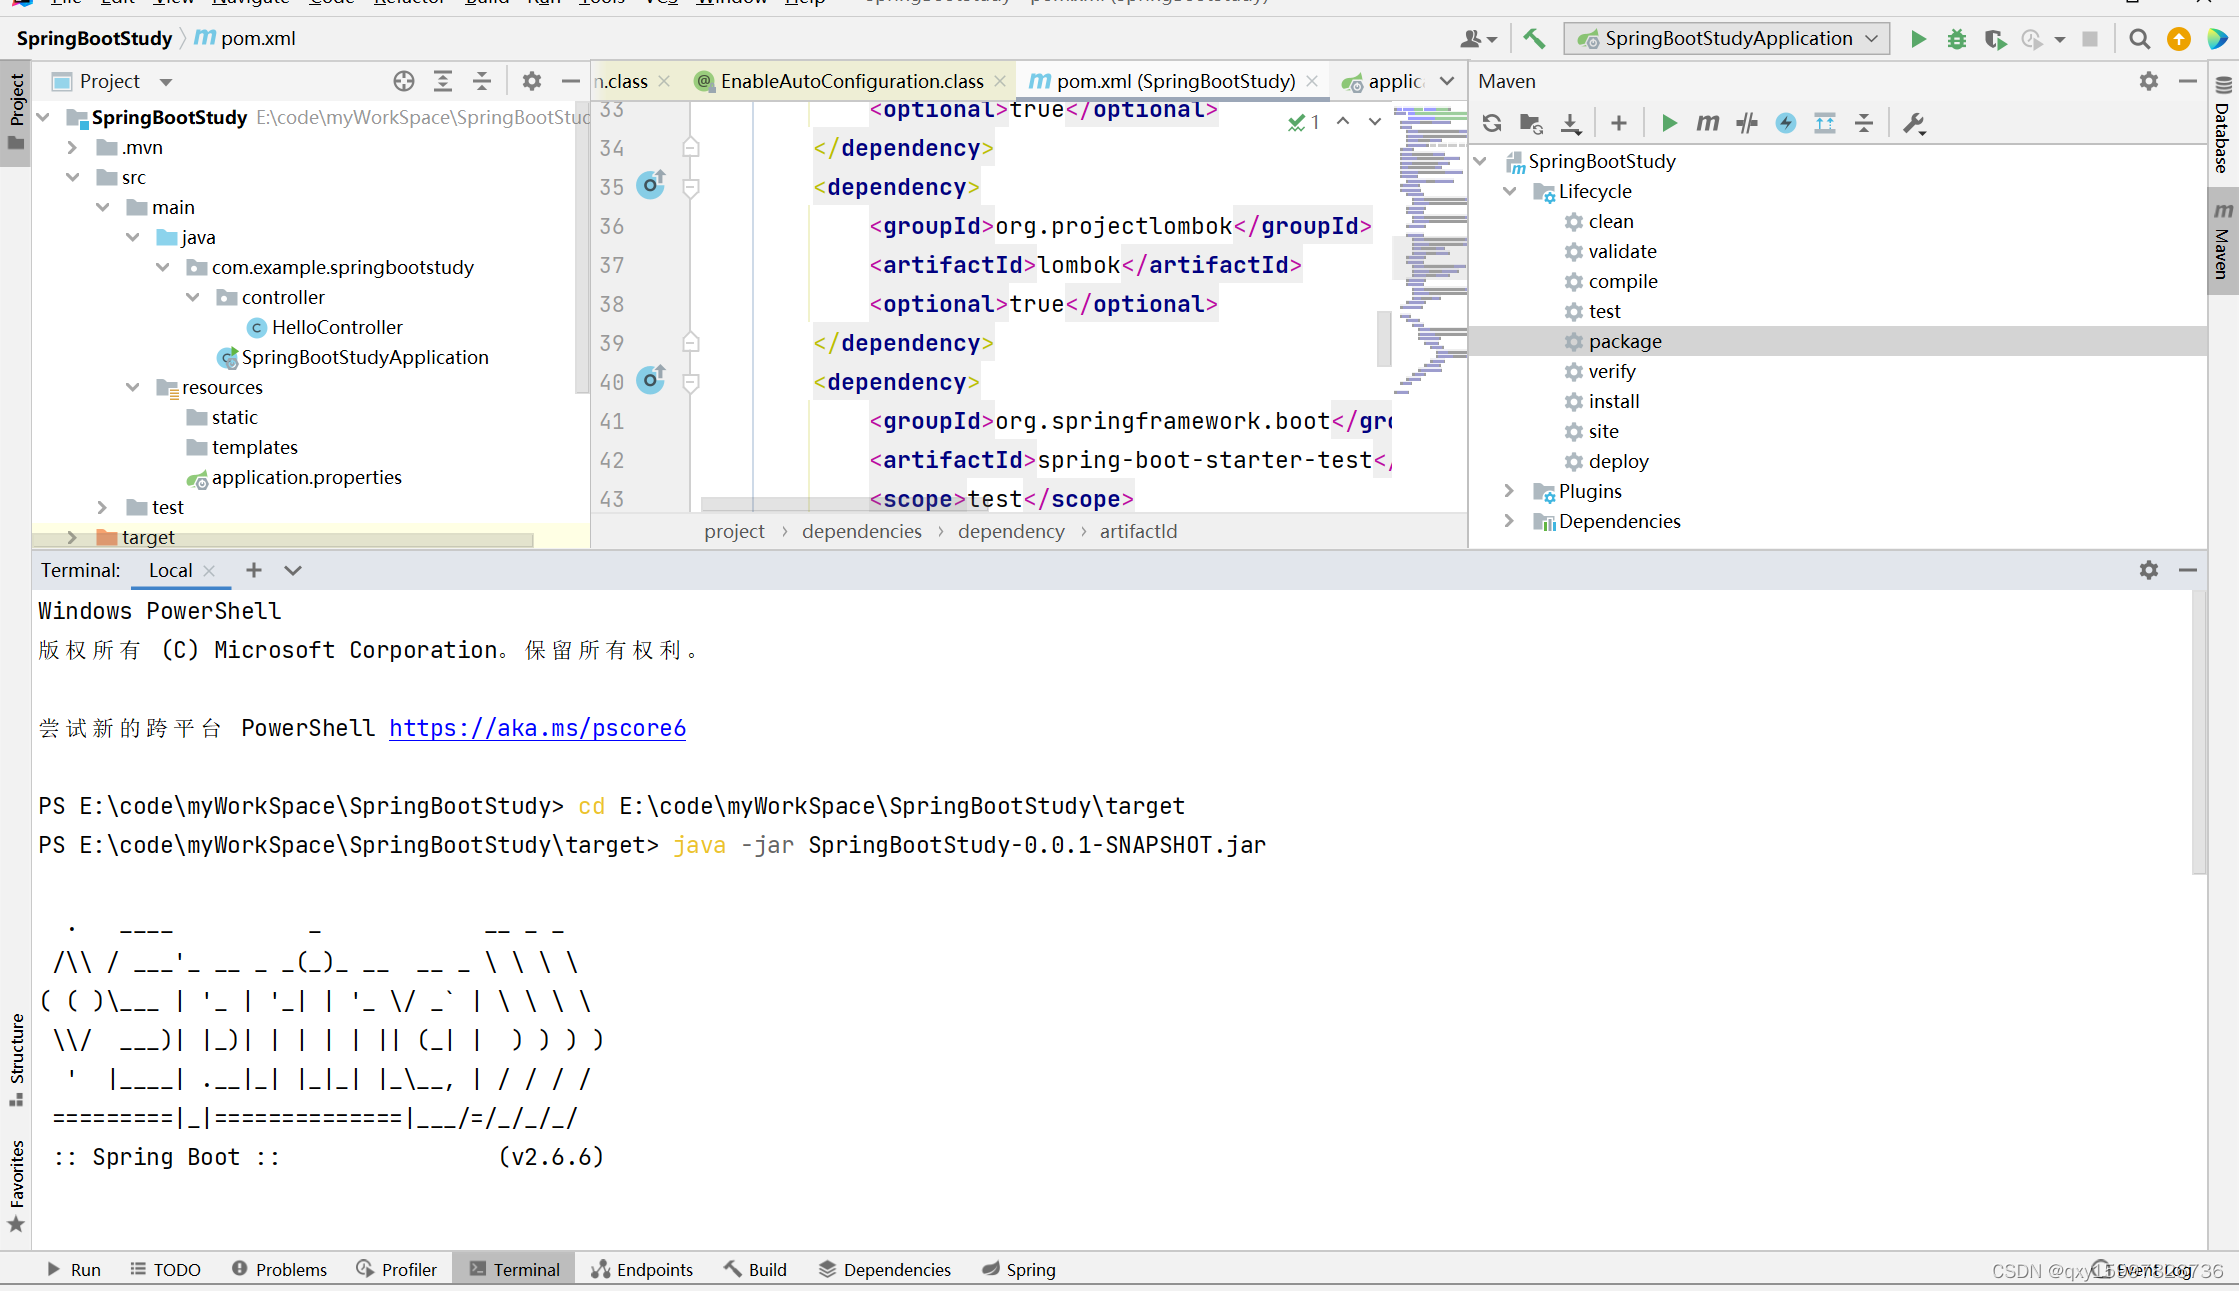Toggle the Structure side panel
The width and height of the screenshot is (2239, 1291).
(x=16, y=1058)
